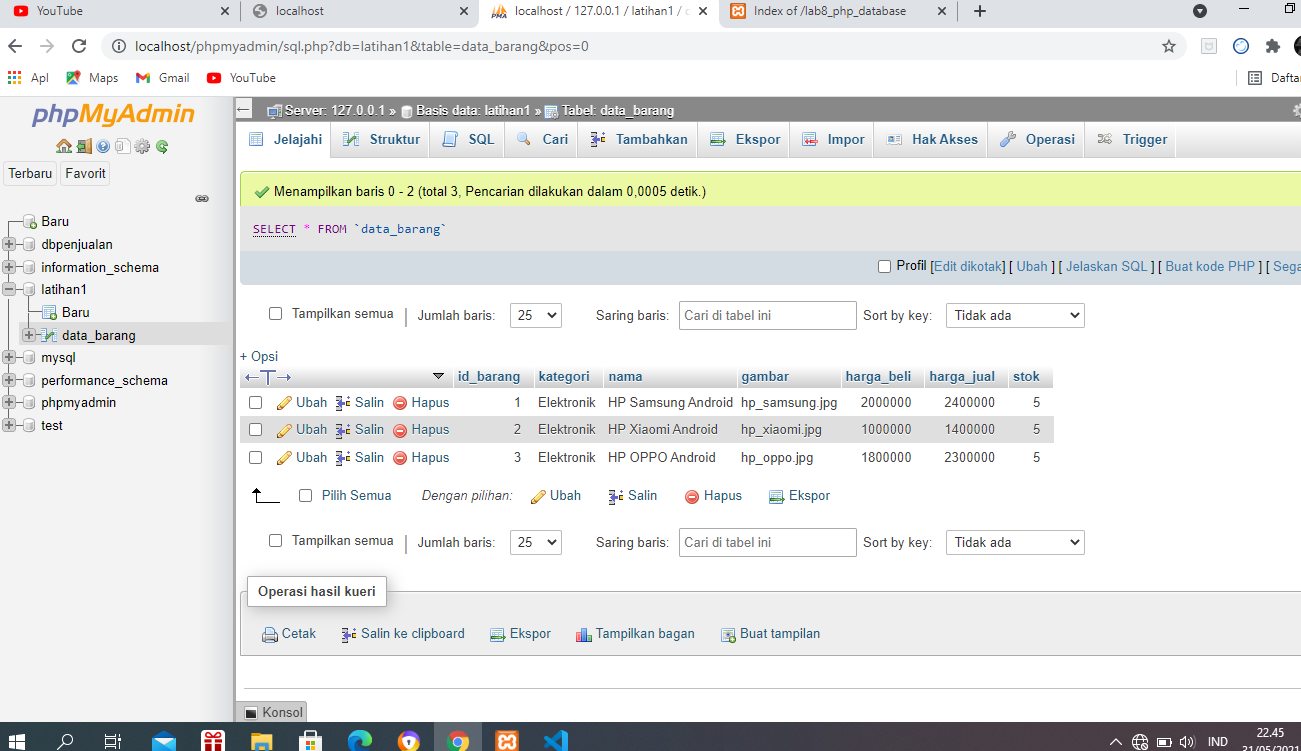Open the Sort by key dropdown
Screen dimensions: 1301x751
1014,315
